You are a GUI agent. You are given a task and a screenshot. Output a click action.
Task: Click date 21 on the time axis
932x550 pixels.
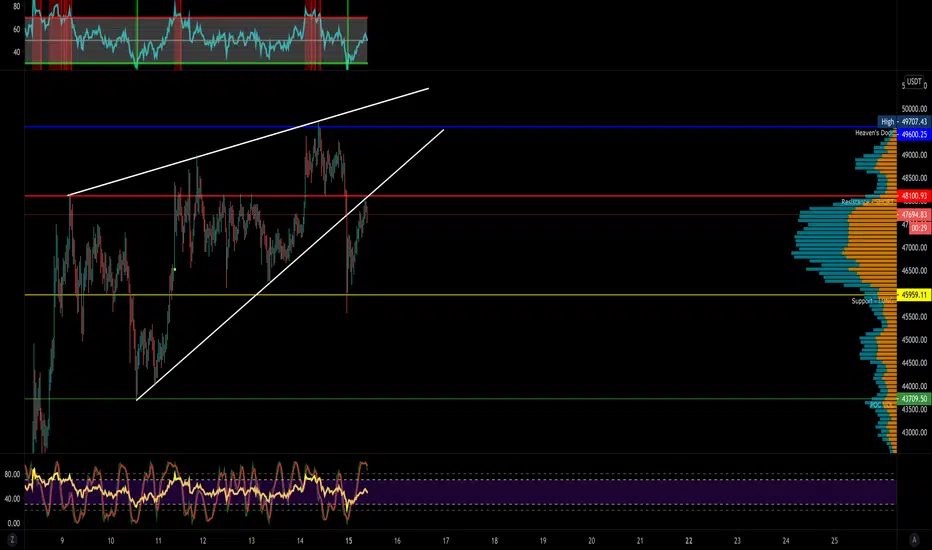(x=640, y=540)
